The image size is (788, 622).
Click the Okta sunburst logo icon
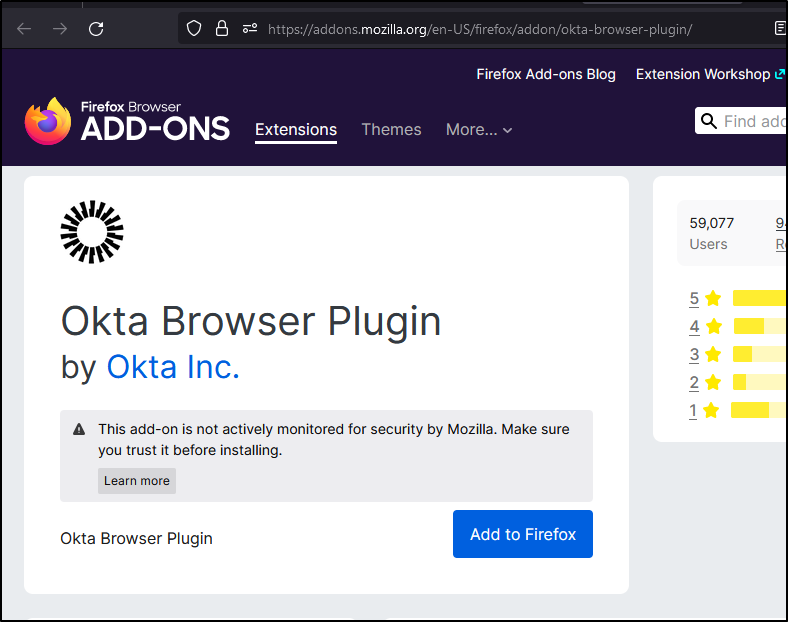92,232
